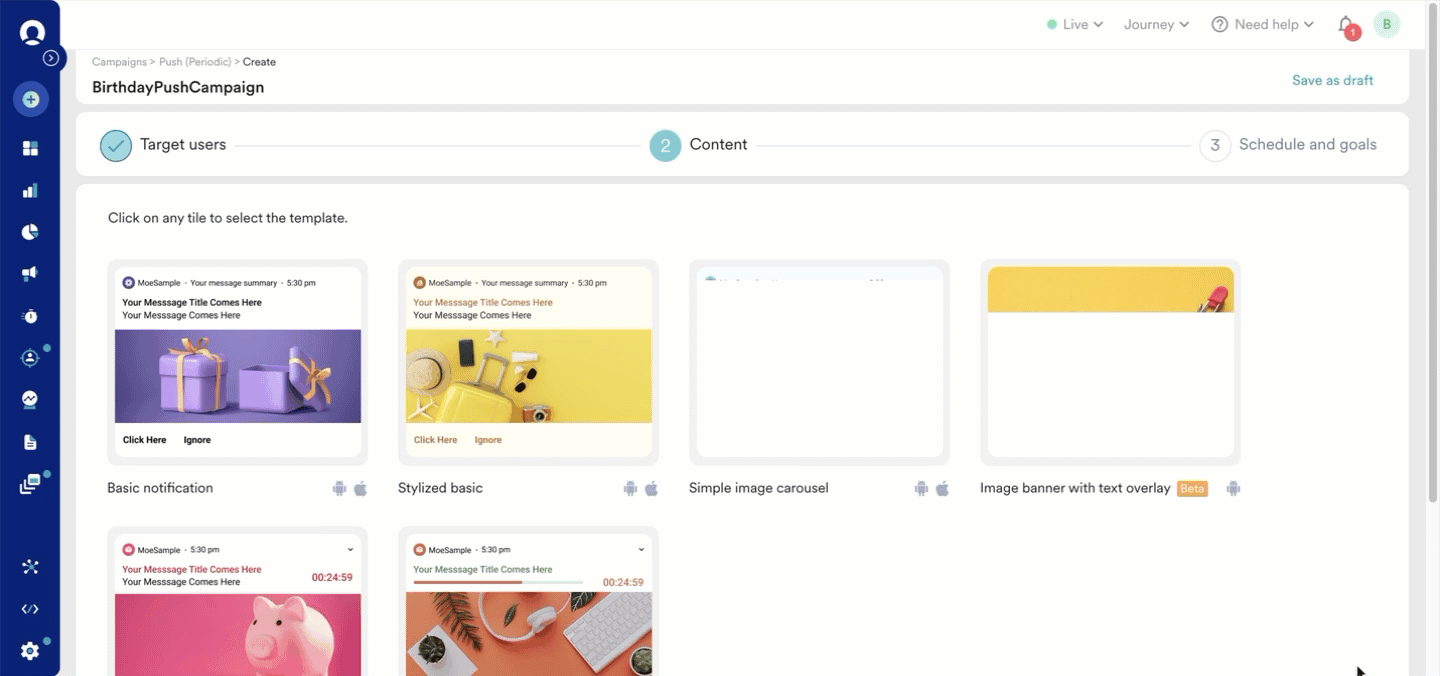The image size is (1440, 676).
Task: Select the Stylized basic template tile
Action: [x=528, y=363]
